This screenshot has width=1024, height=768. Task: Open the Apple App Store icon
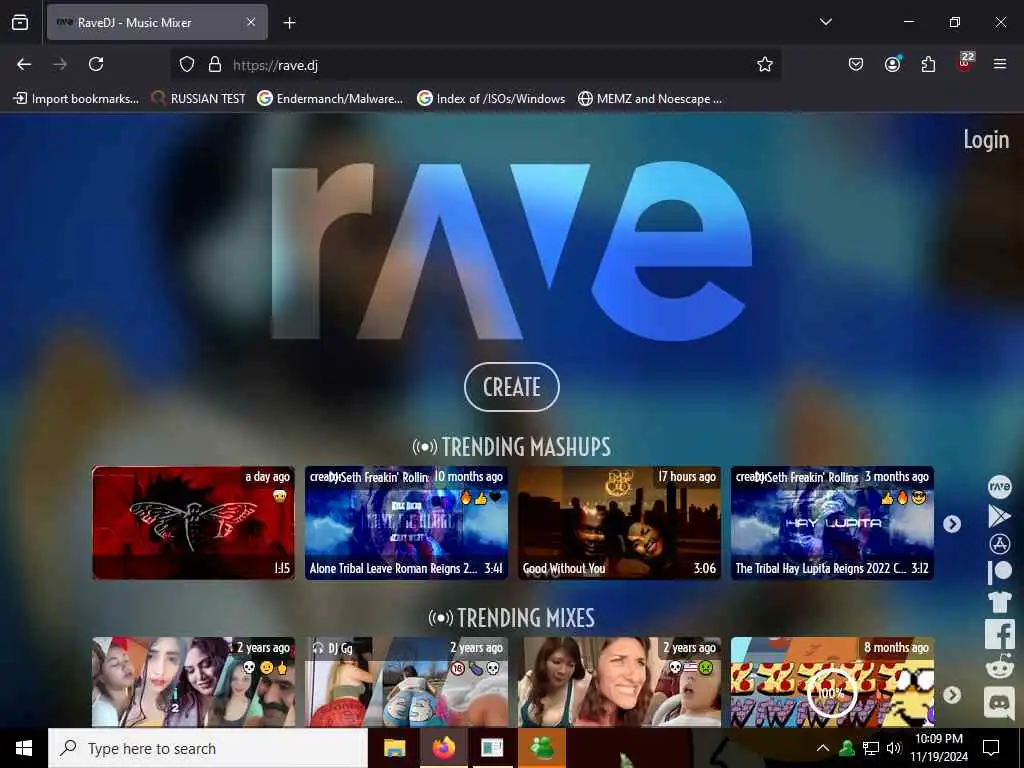coord(999,544)
